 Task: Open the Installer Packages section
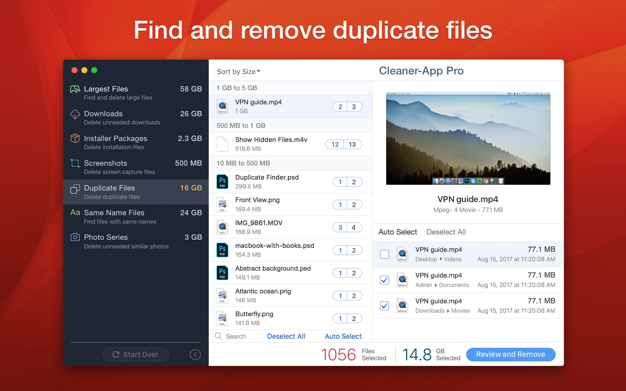[x=136, y=142]
